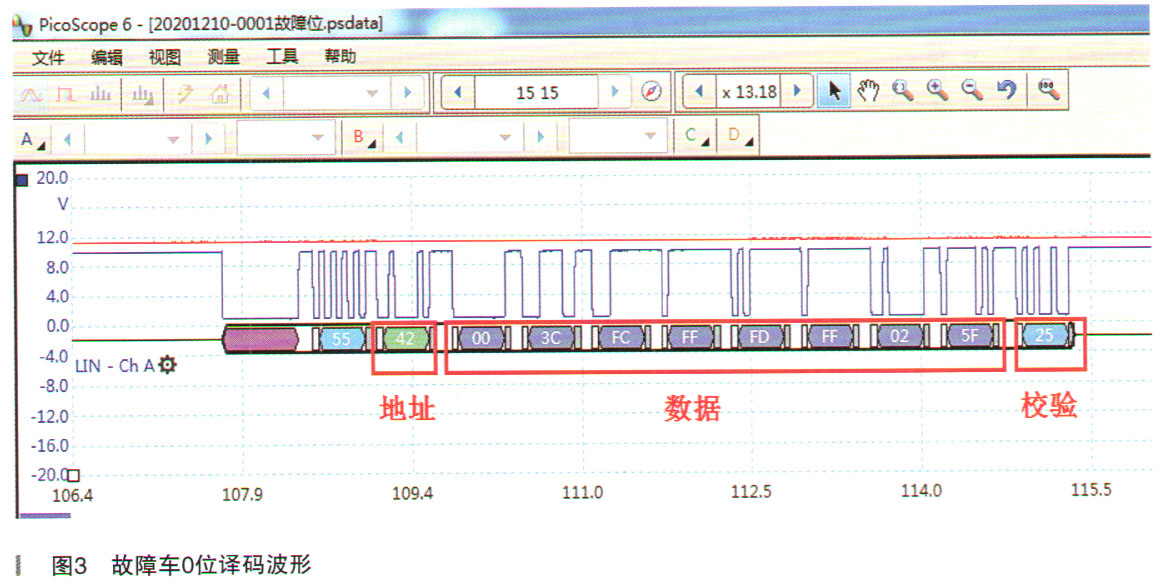This screenshot has height=587, width=1162.
Task: Select the 00 data packet
Action: pyautogui.click(x=481, y=338)
